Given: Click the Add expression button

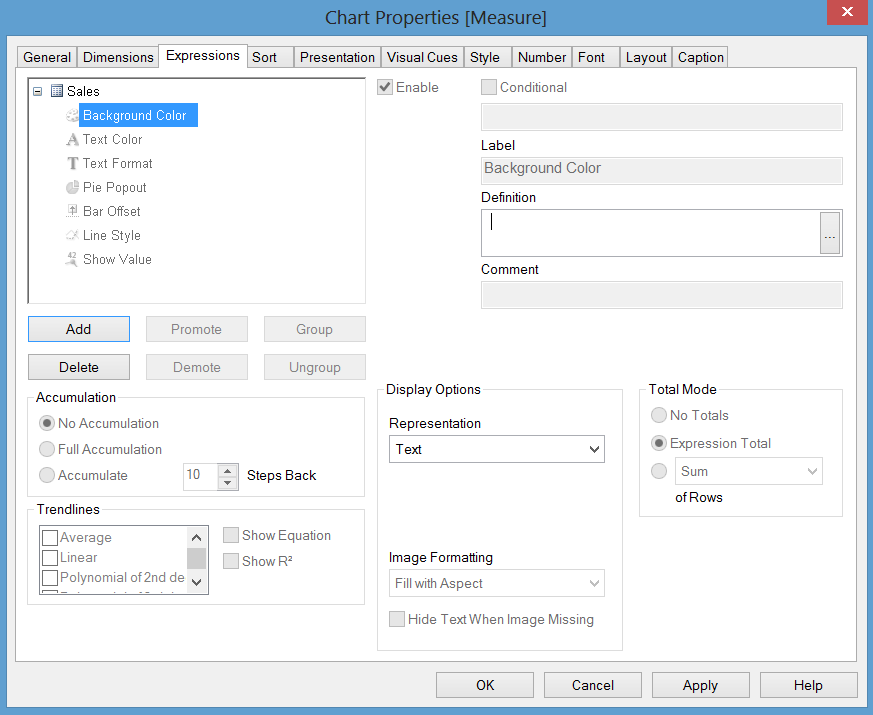Looking at the screenshot, I should click(x=79, y=329).
